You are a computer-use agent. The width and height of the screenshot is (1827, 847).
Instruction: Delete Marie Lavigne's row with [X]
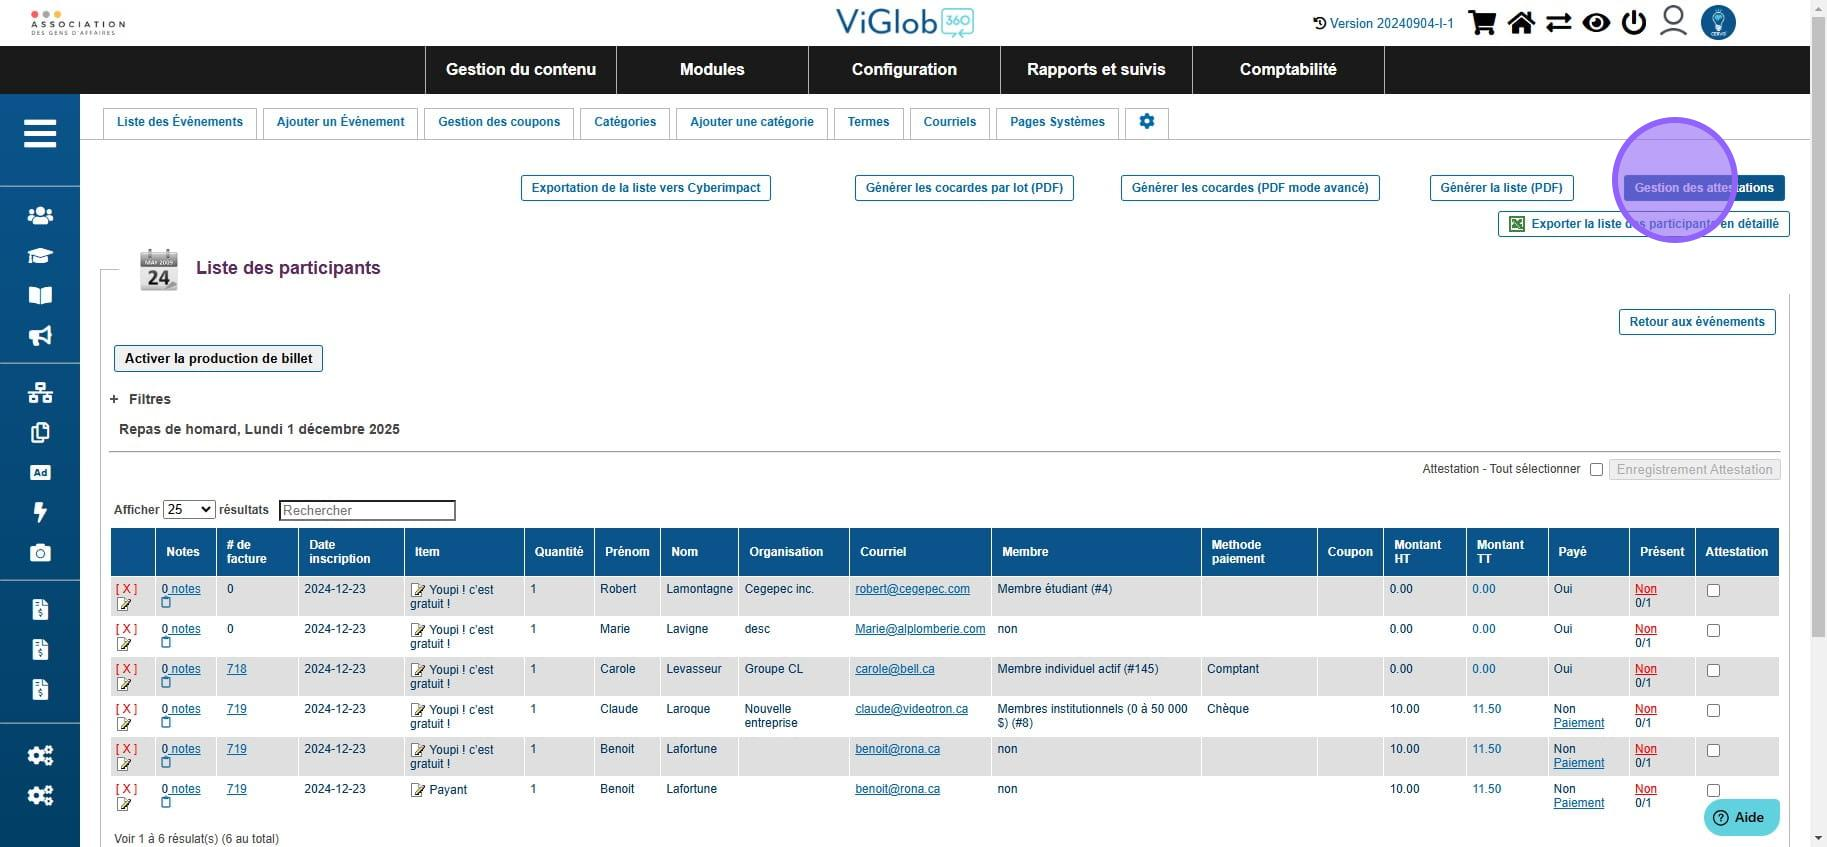coord(127,629)
